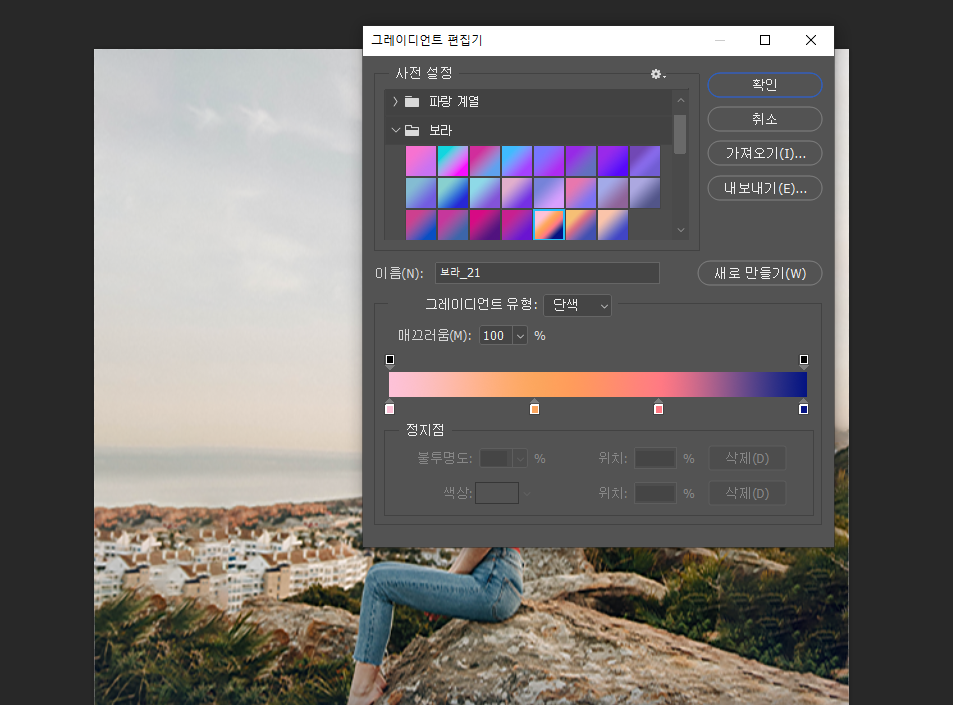This screenshot has width=953, height=705.
Task: Select the coral-pink color stop under gradient
Action: pyautogui.click(x=658, y=408)
